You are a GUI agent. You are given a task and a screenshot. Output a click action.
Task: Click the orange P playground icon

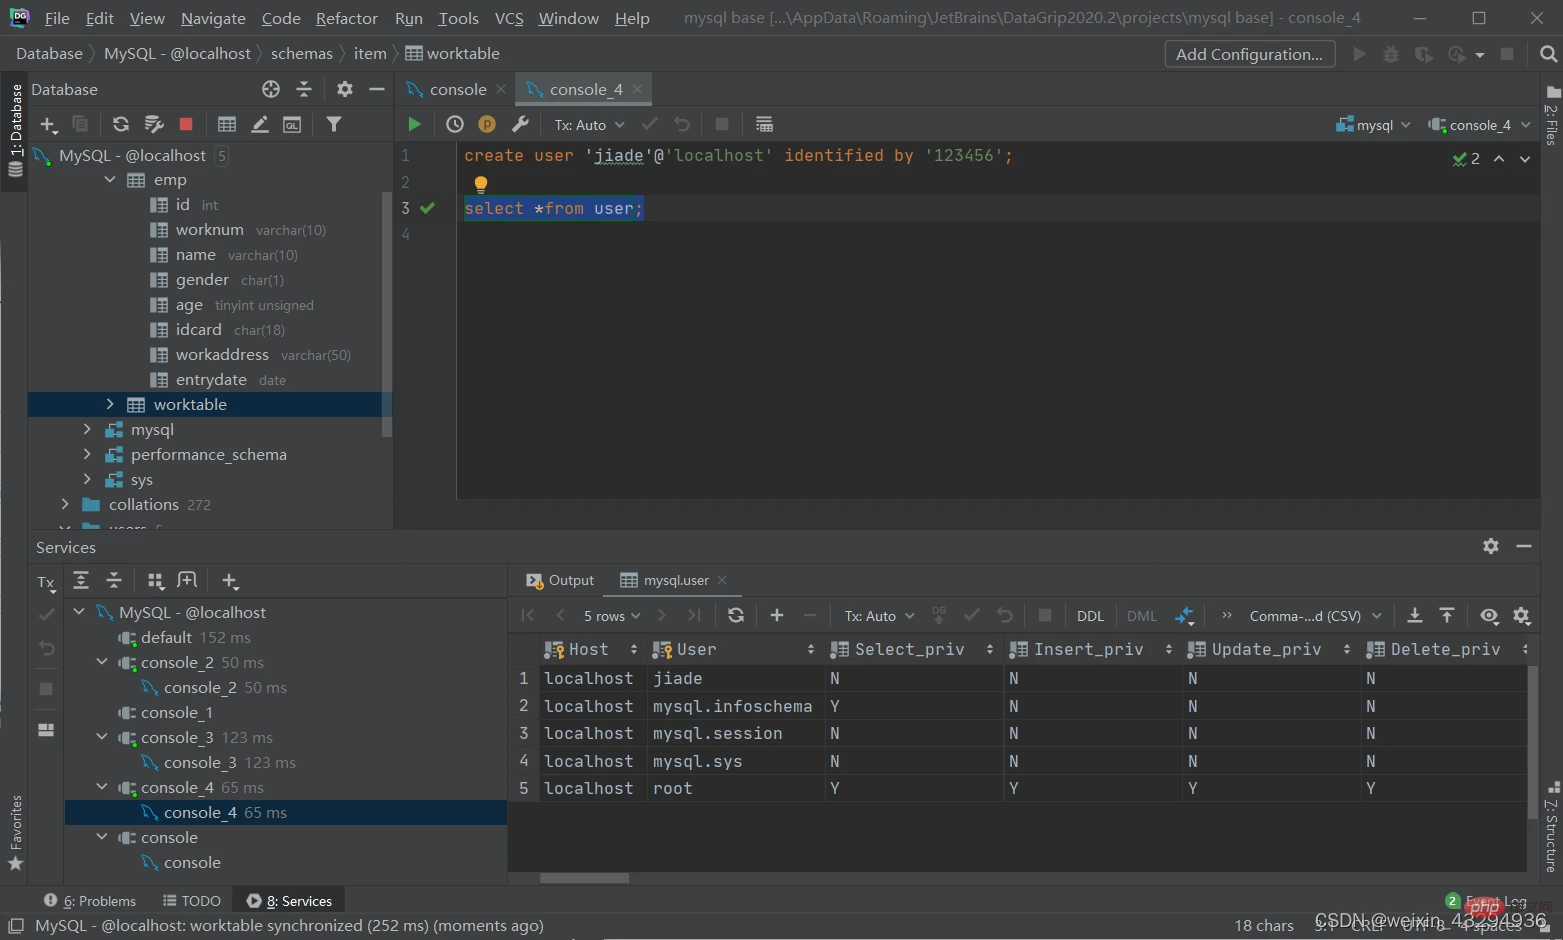(487, 124)
